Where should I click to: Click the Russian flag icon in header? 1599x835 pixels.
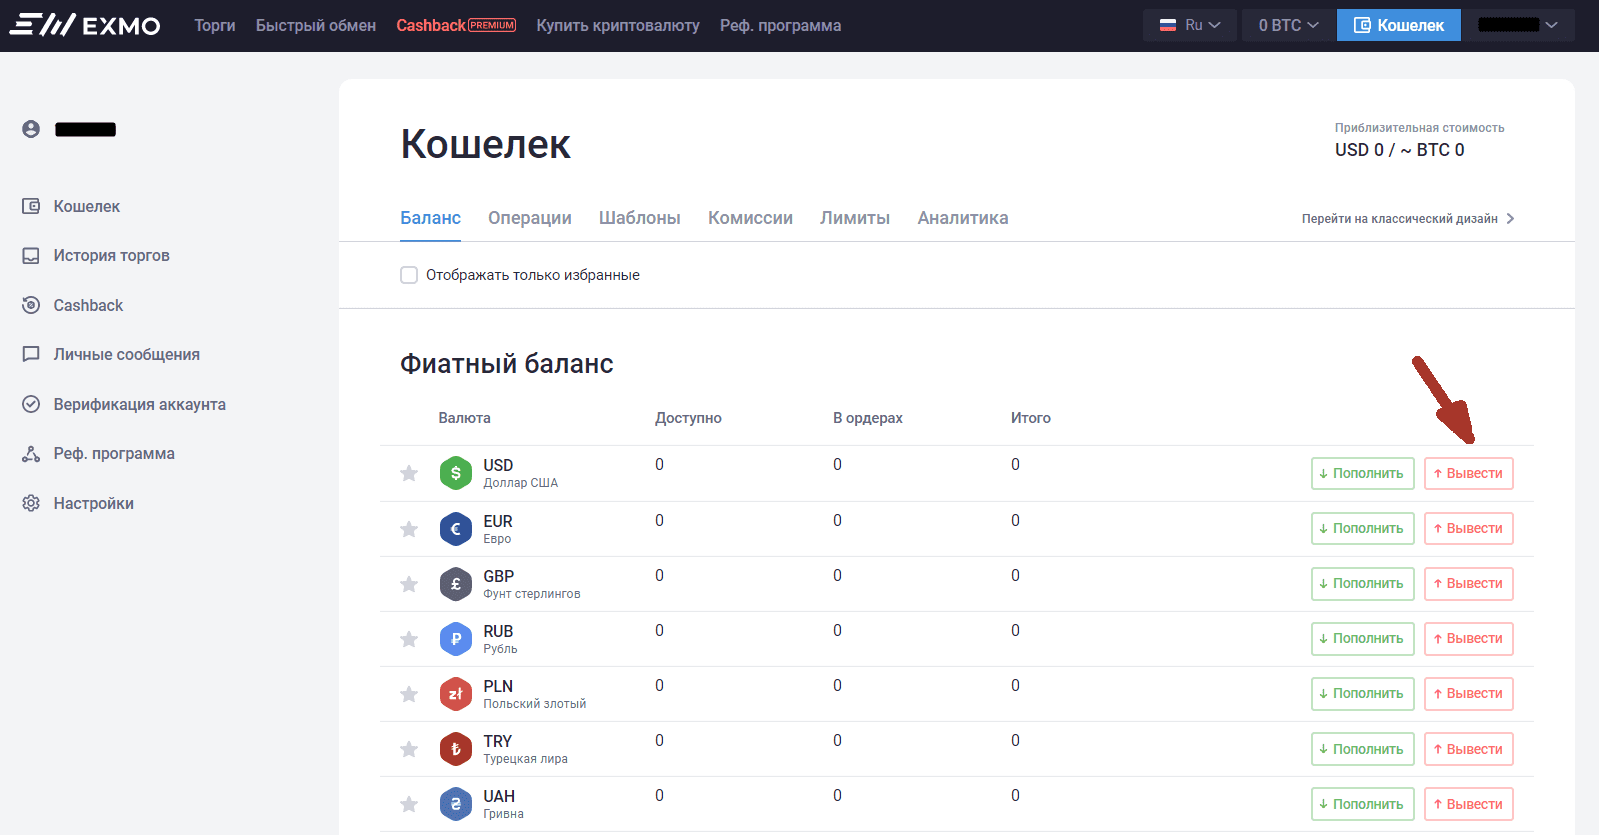coord(1168,25)
